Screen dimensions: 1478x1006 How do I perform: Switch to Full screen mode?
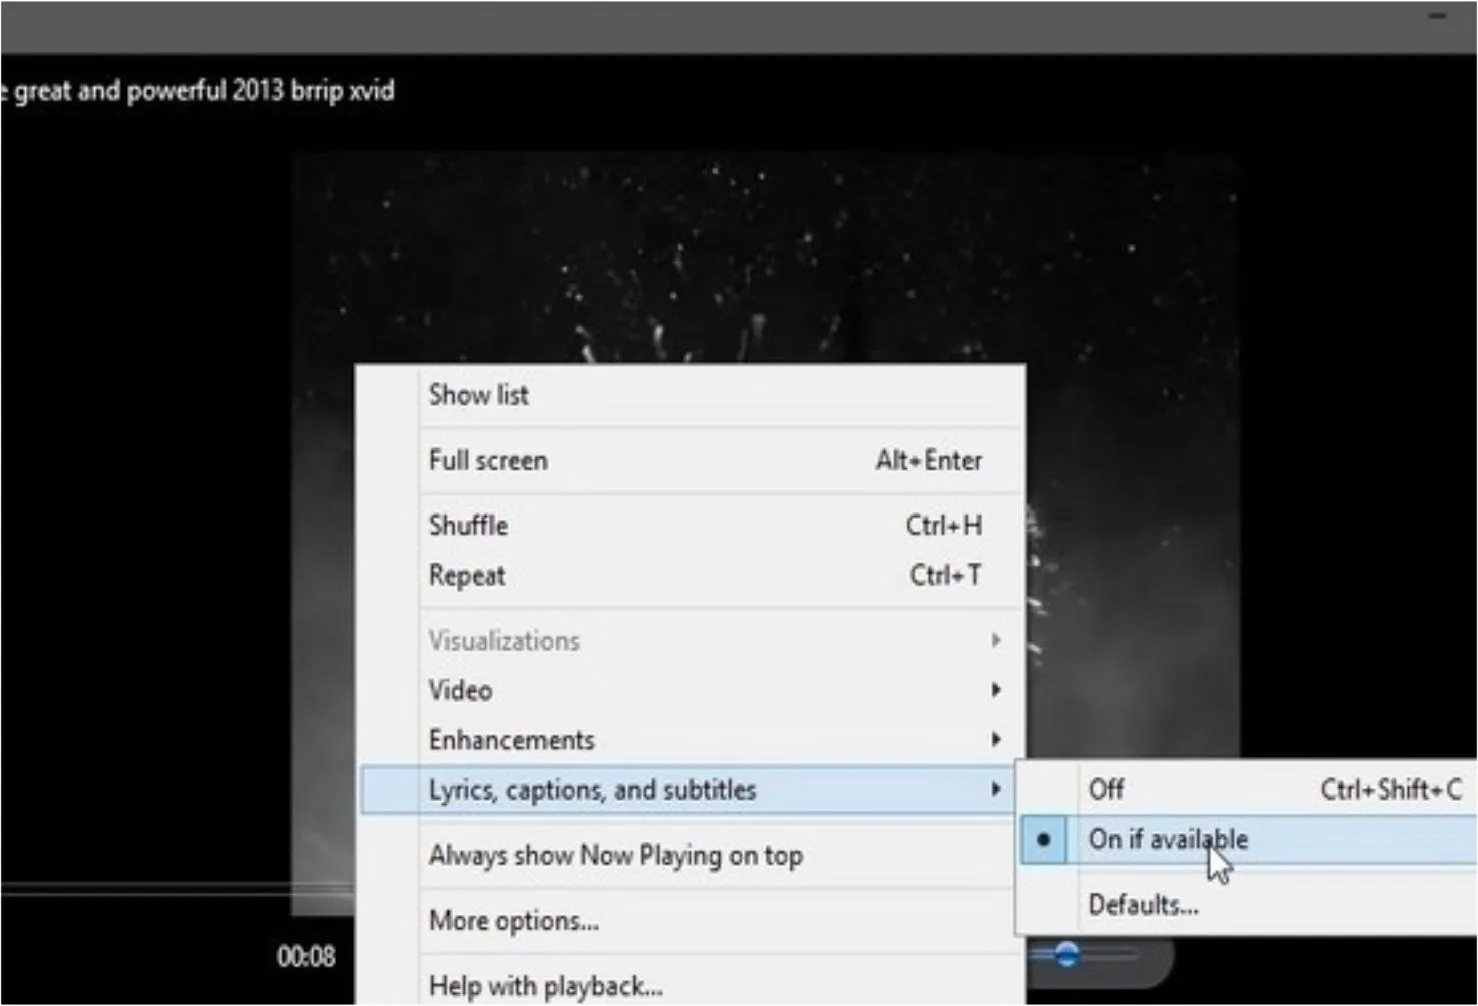coord(487,460)
